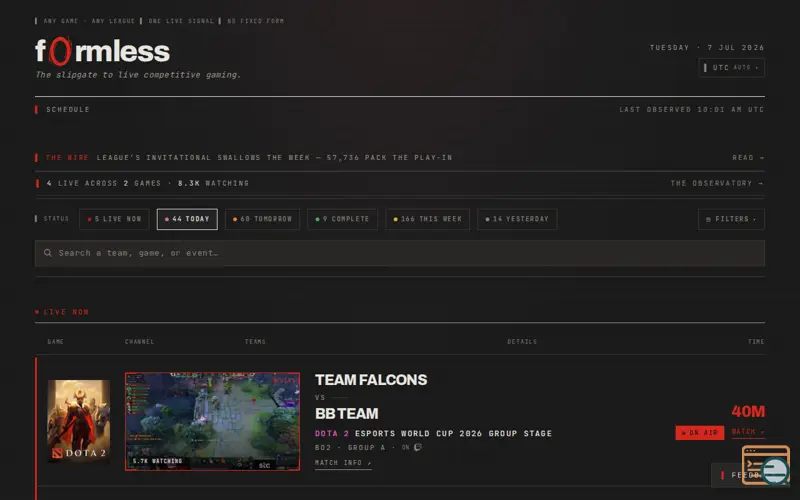
Task: Select the 44 Today filter
Action: (x=187, y=219)
